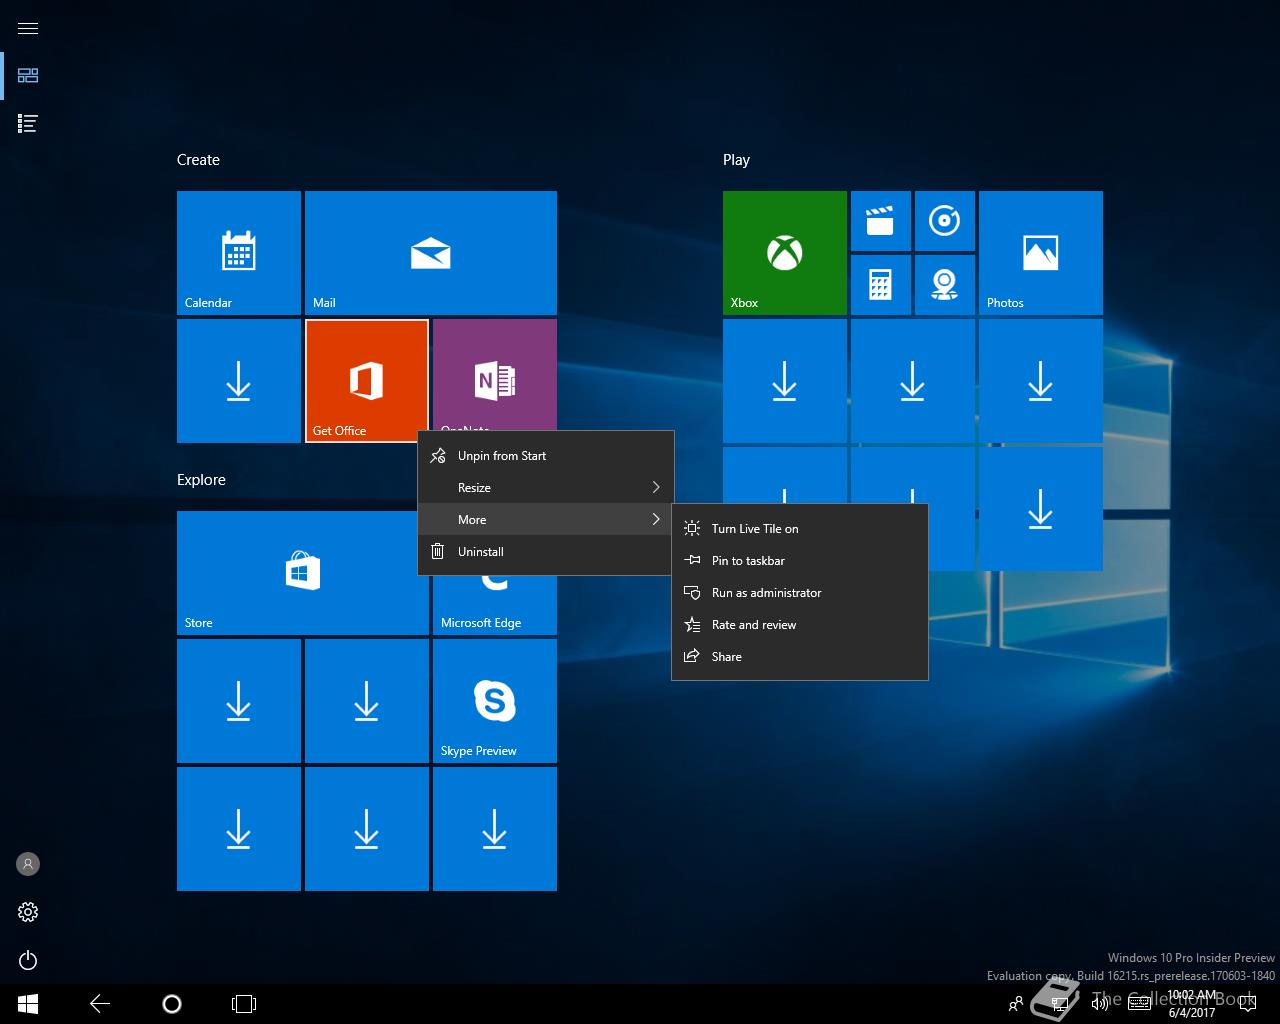Open the Power options
The image size is (1280, 1024).
pyautogui.click(x=28, y=960)
